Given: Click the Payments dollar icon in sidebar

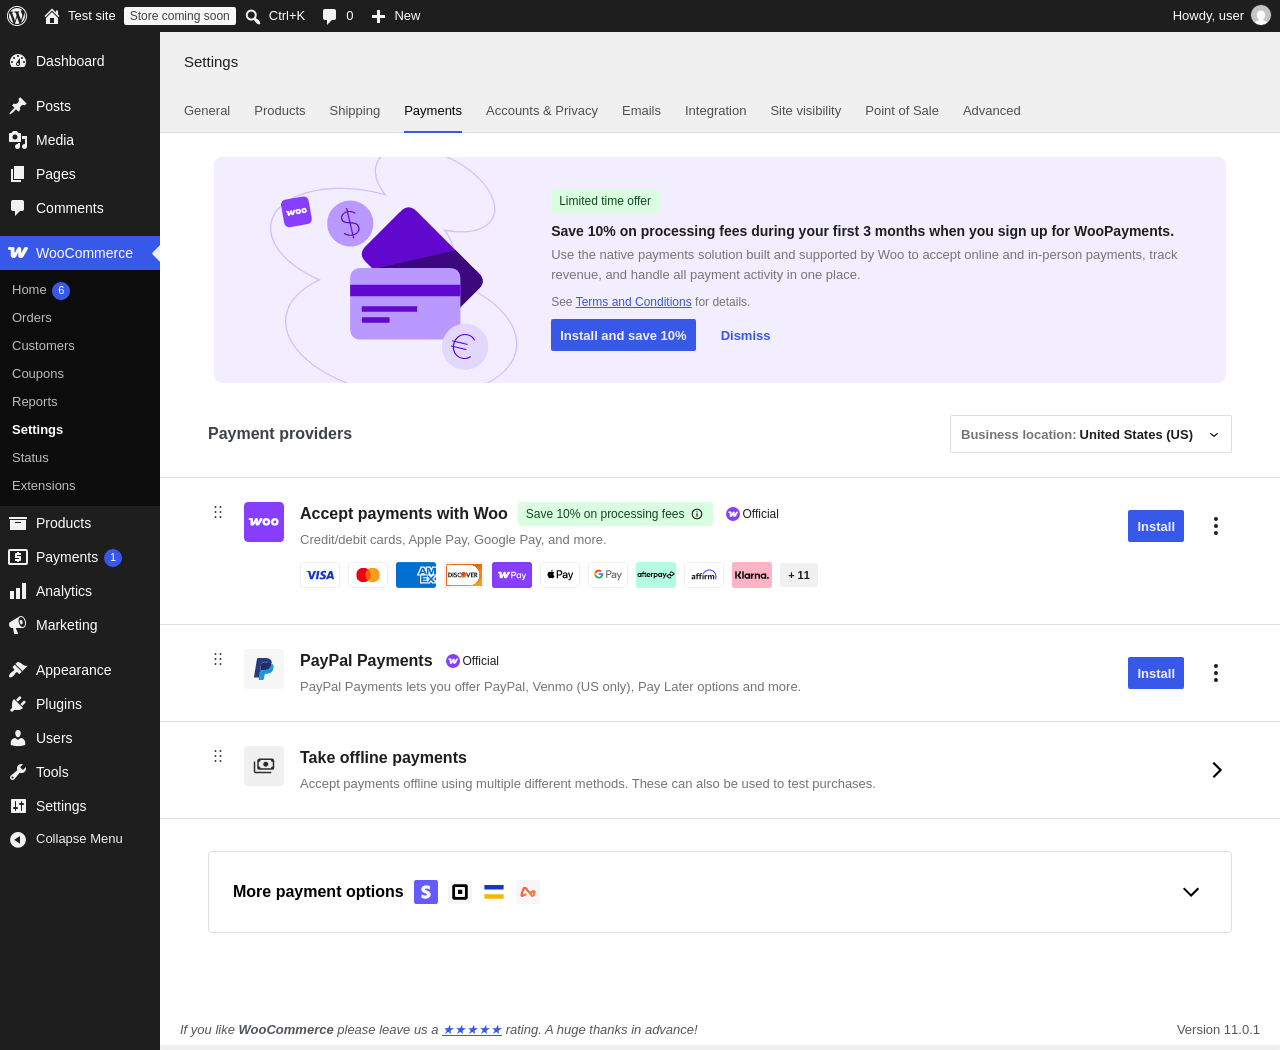Looking at the screenshot, I should pos(18,557).
